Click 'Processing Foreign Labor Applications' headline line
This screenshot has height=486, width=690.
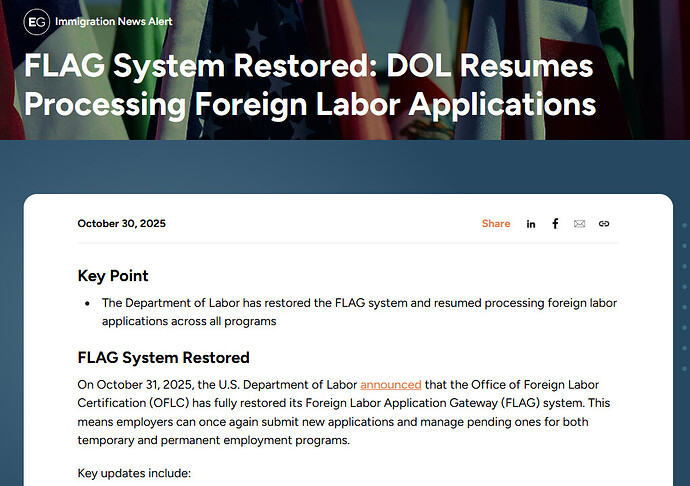pos(310,104)
